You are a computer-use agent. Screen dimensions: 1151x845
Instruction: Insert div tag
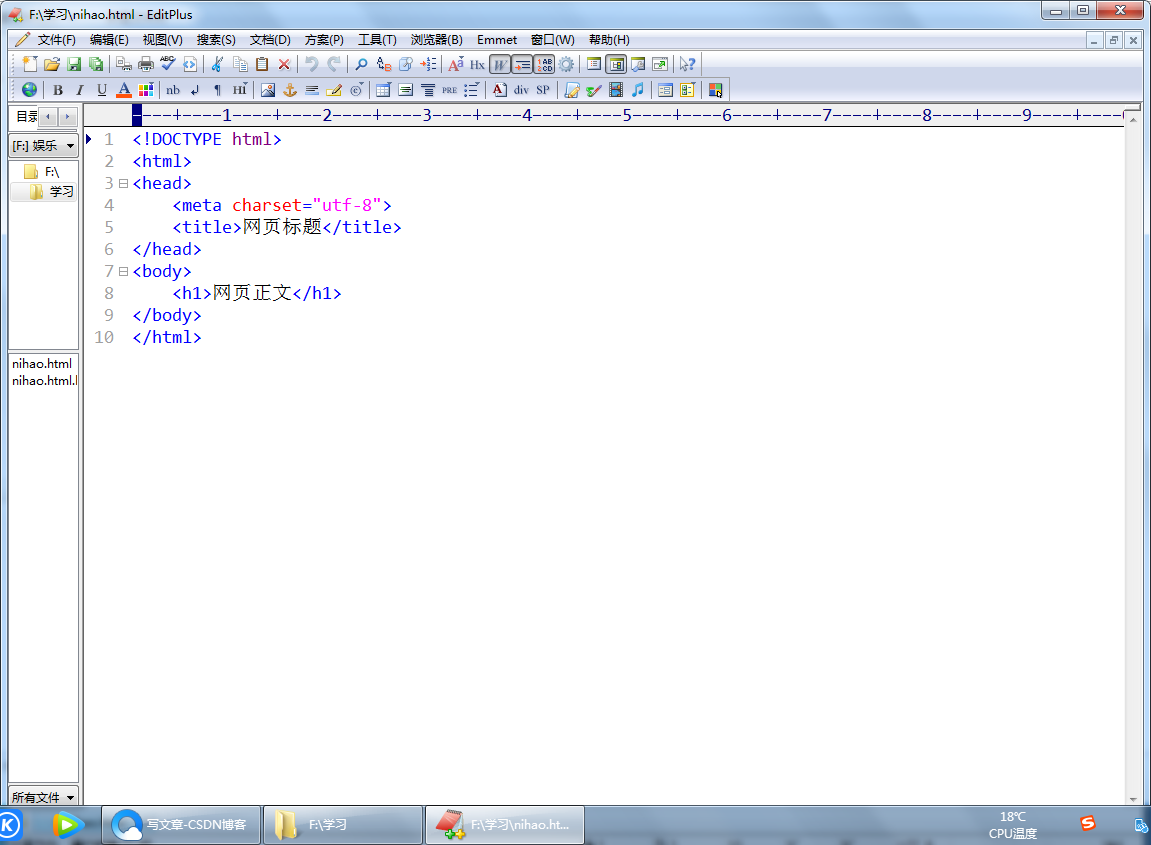pos(521,90)
